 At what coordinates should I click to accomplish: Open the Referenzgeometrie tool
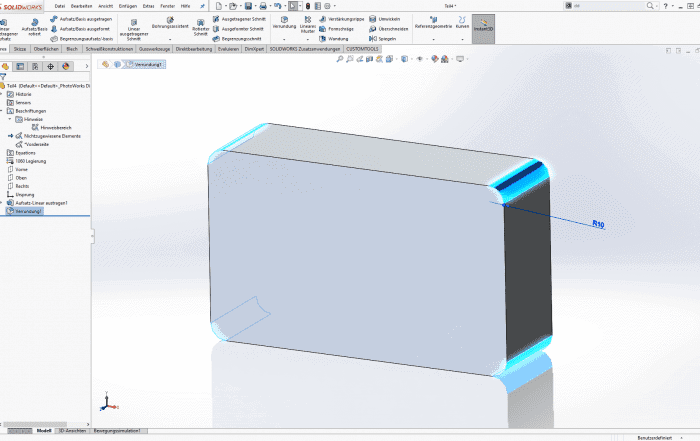(x=433, y=23)
